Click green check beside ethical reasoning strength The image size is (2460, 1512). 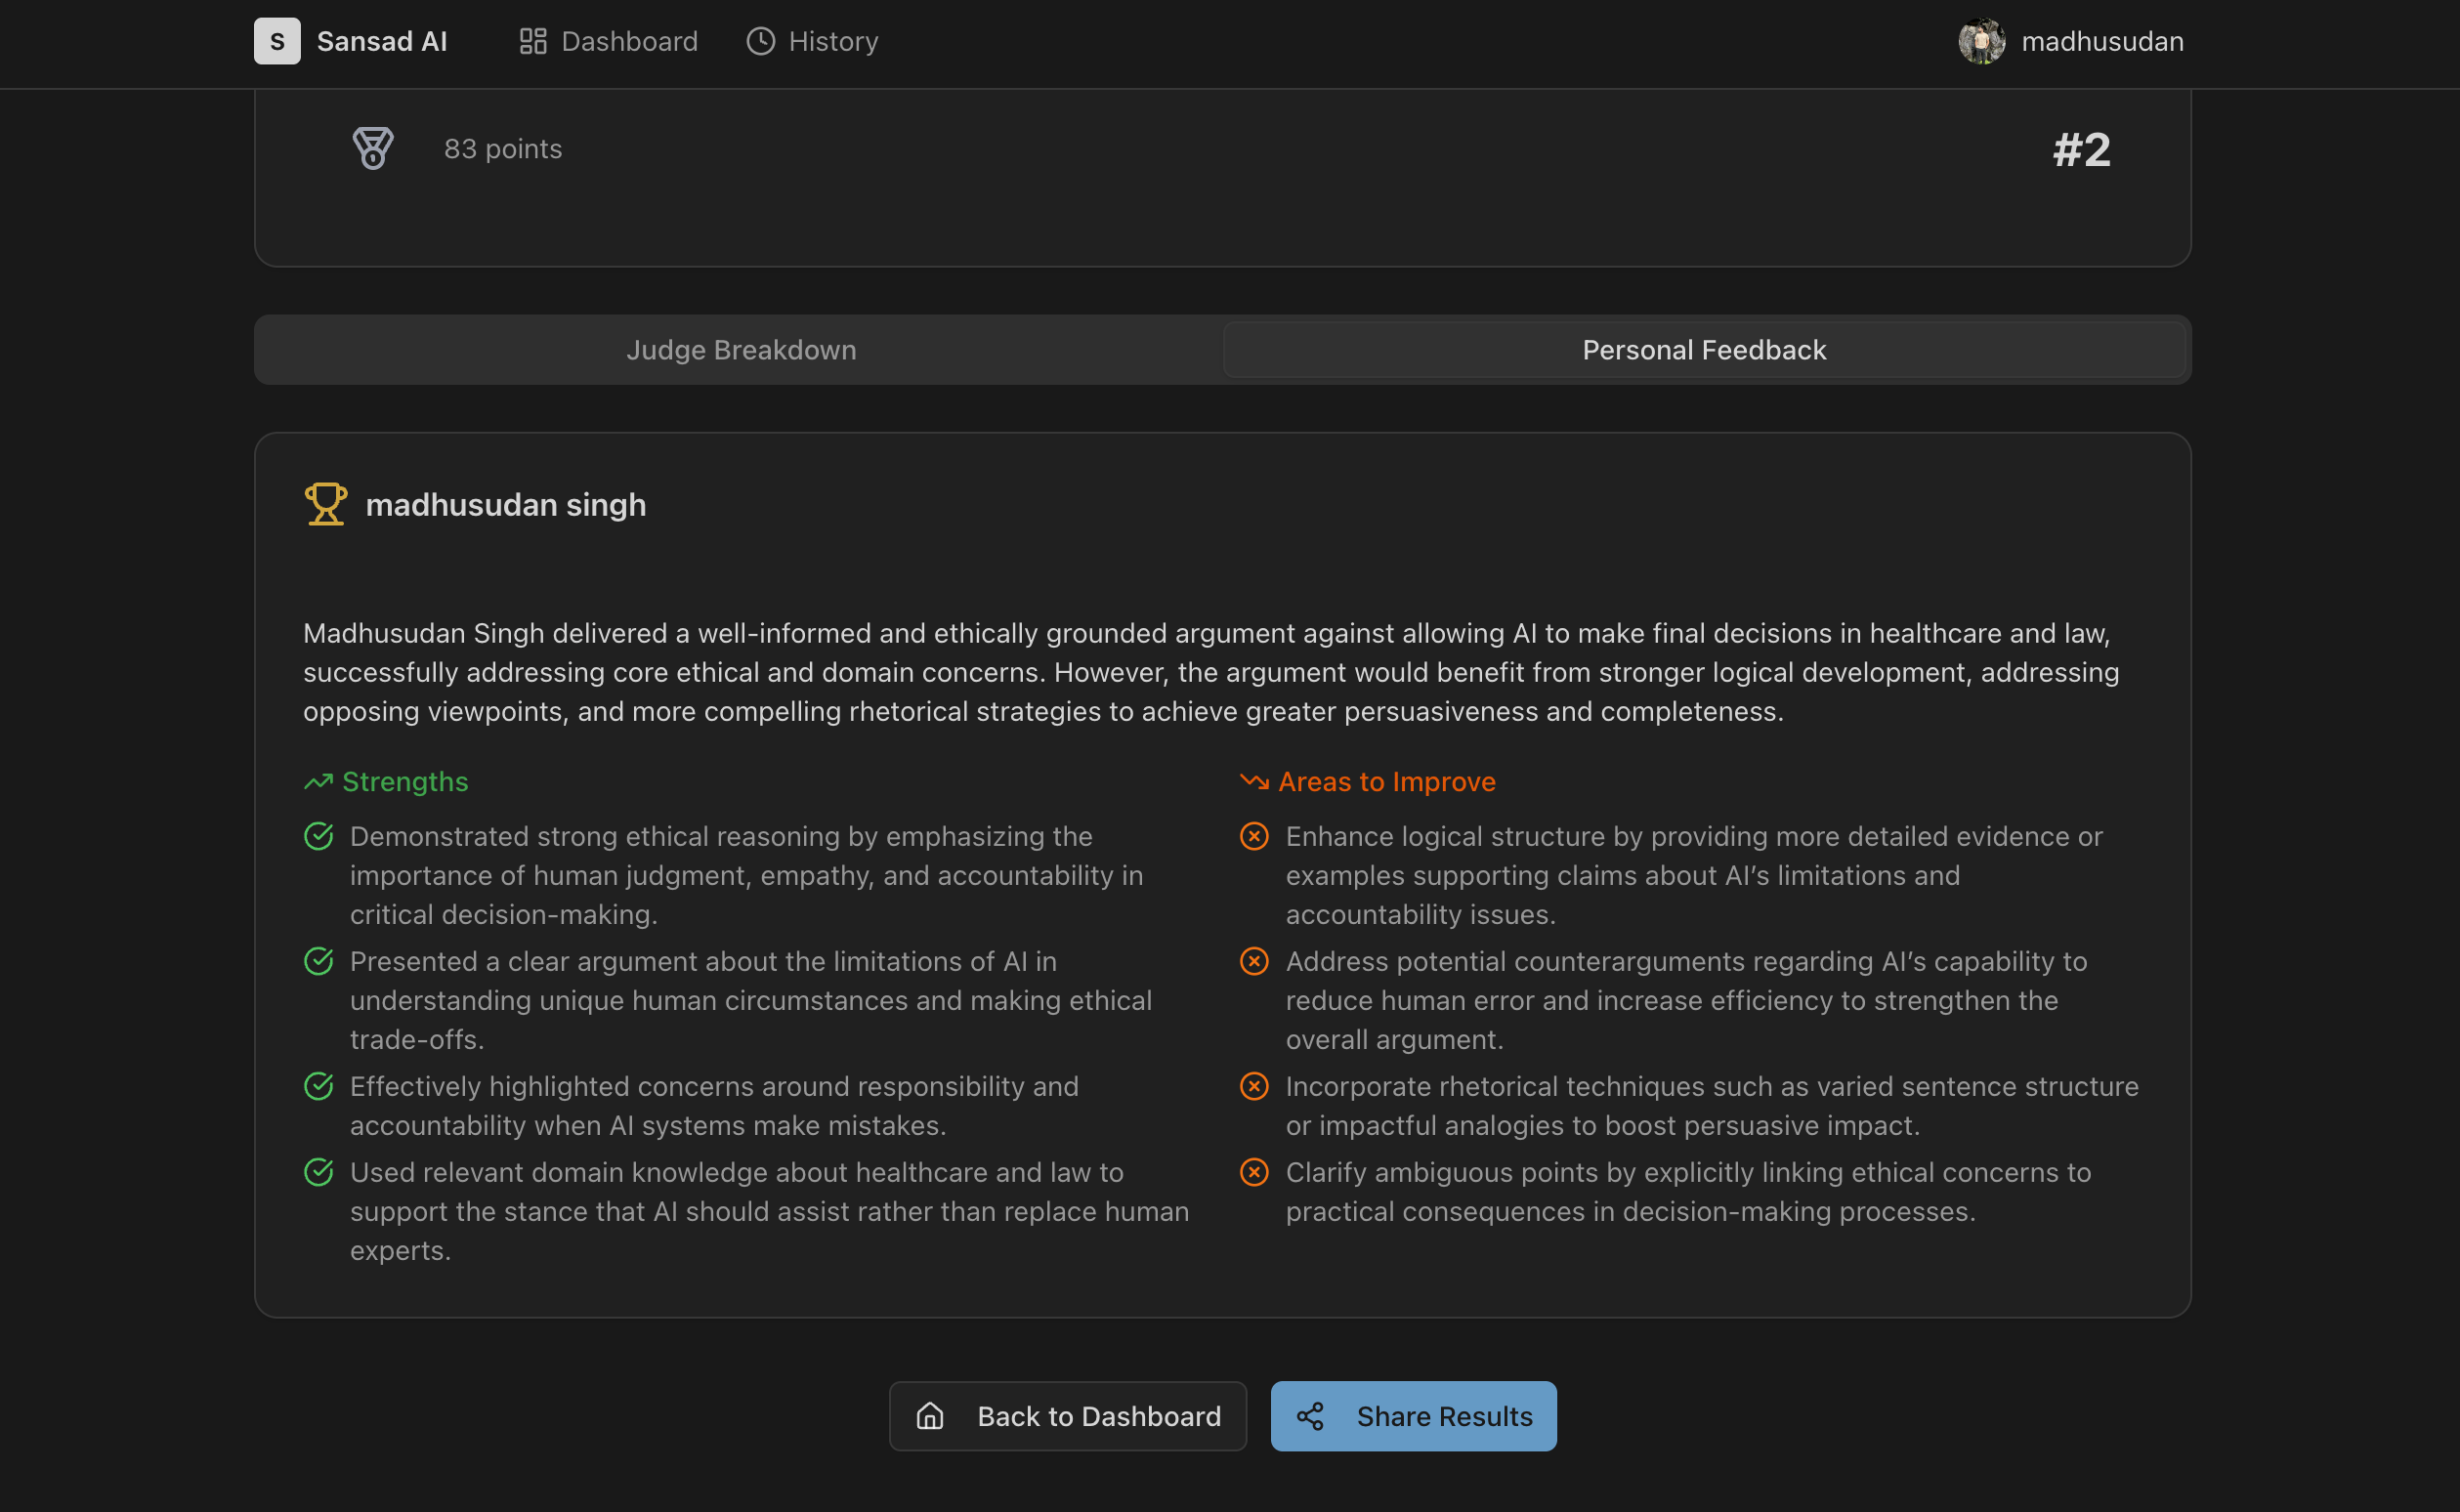[319, 836]
